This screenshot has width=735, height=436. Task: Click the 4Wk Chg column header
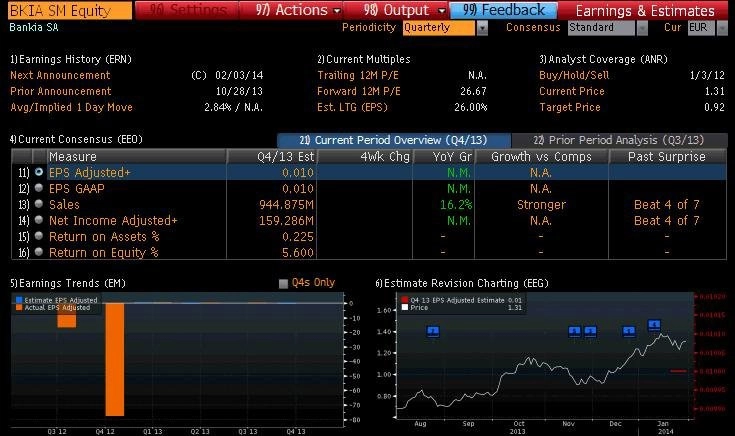pos(365,157)
